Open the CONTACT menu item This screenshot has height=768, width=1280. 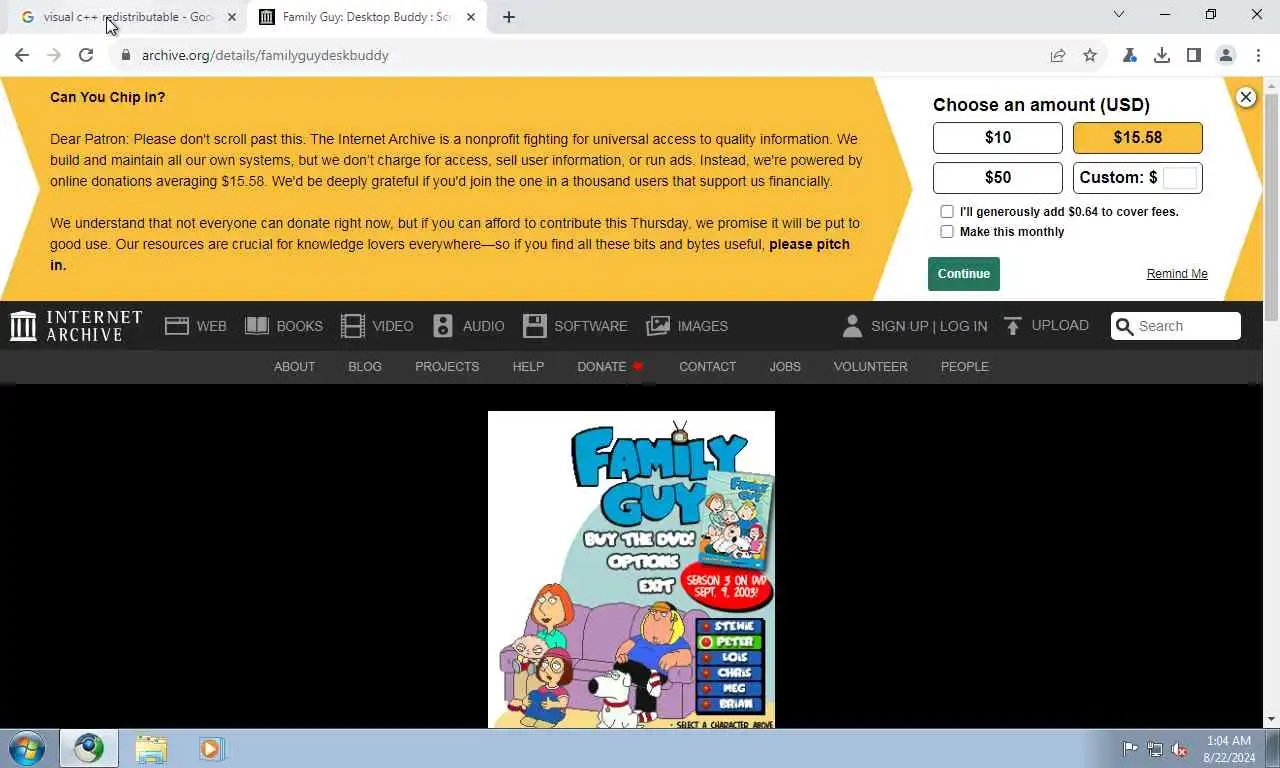pyautogui.click(x=708, y=367)
